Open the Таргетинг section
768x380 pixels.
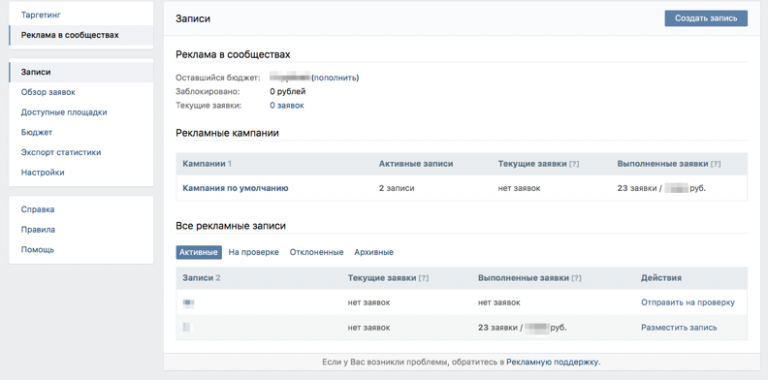tap(41, 15)
